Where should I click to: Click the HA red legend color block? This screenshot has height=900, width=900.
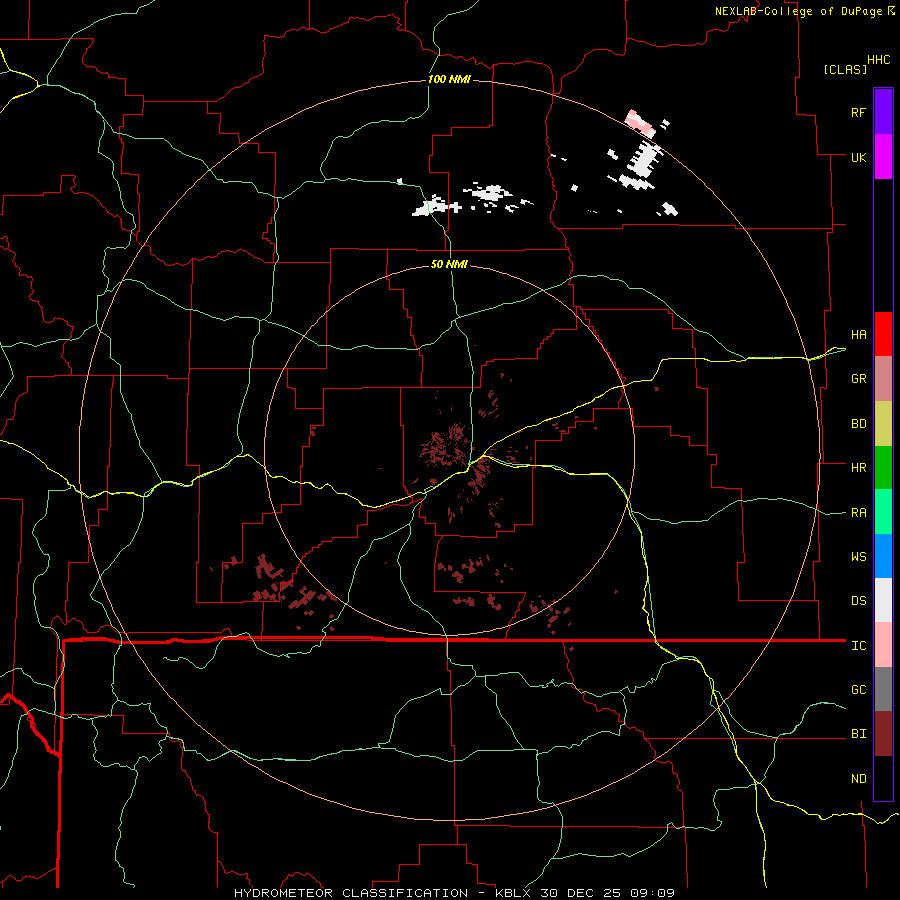click(x=883, y=334)
